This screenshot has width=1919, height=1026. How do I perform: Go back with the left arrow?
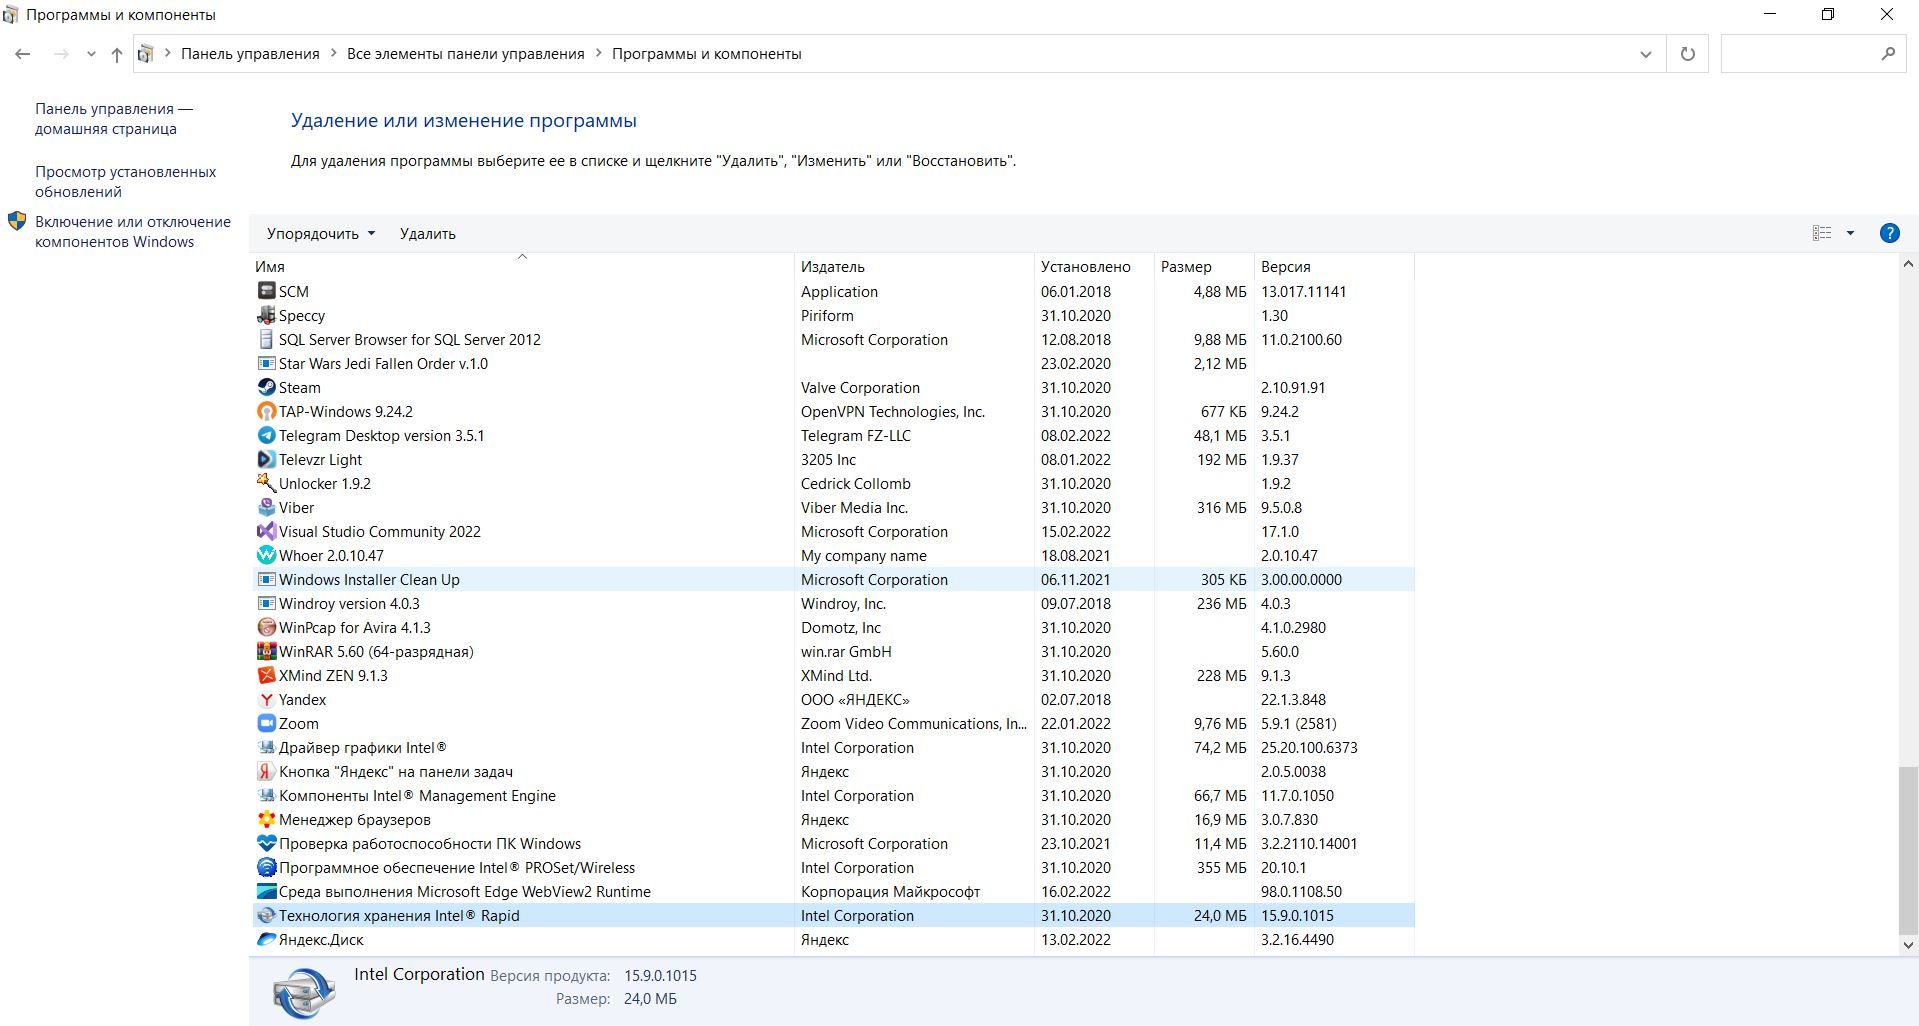[23, 54]
